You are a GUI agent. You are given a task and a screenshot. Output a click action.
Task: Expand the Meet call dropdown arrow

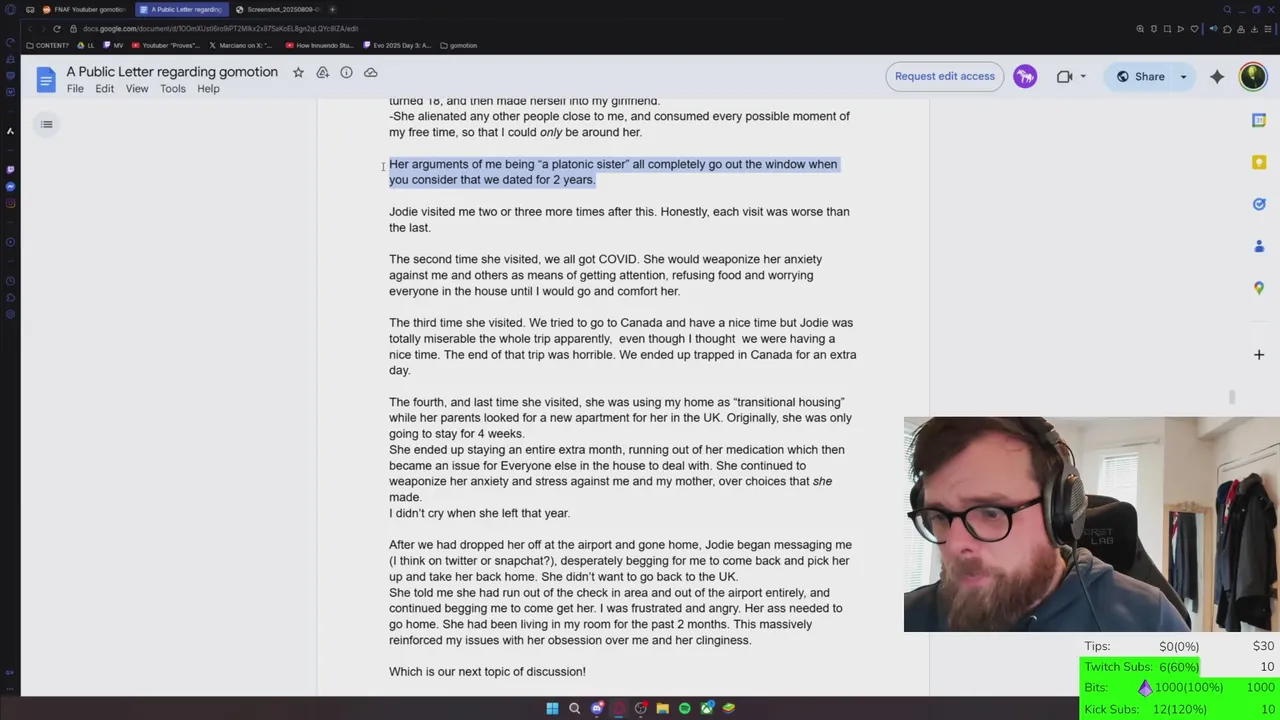click(1083, 77)
